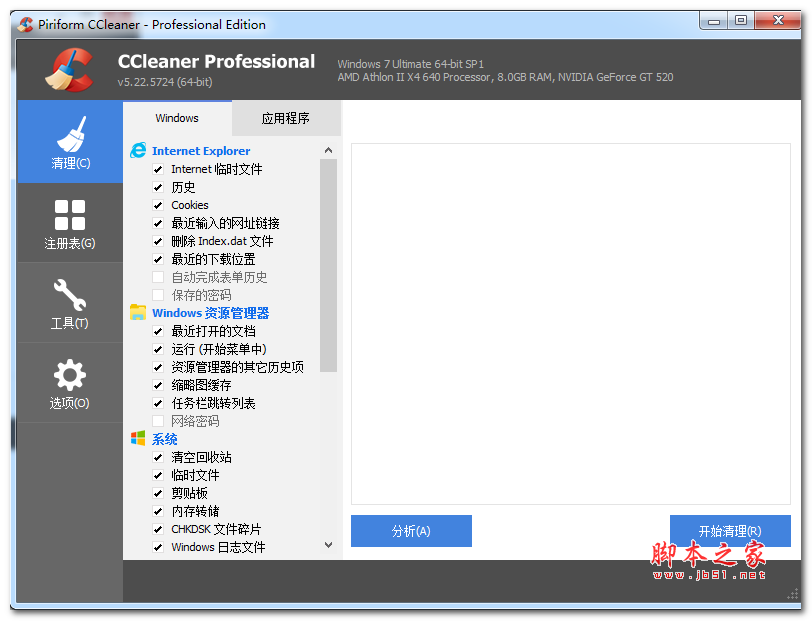Click the Internet Explorer category icon
812x621 pixels.
(x=138, y=151)
